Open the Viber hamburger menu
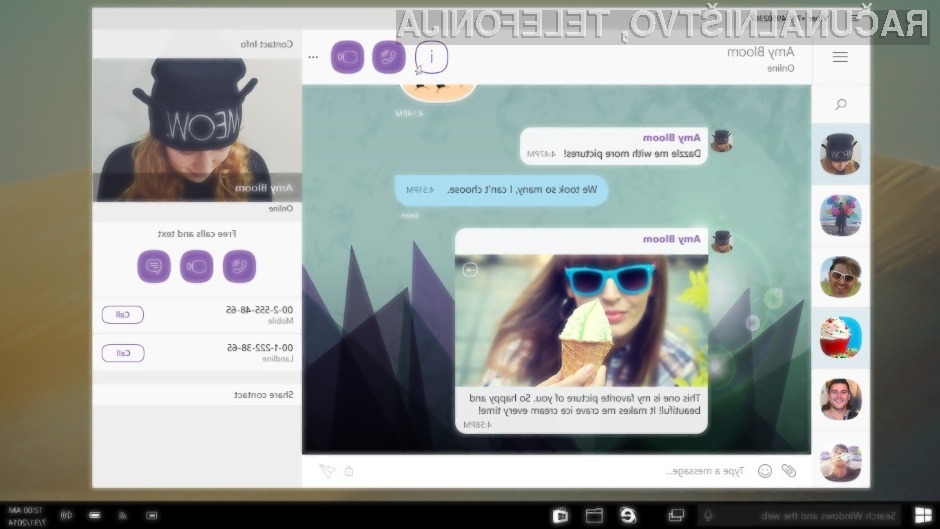Viewport: 940px width, 529px height. point(840,57)
